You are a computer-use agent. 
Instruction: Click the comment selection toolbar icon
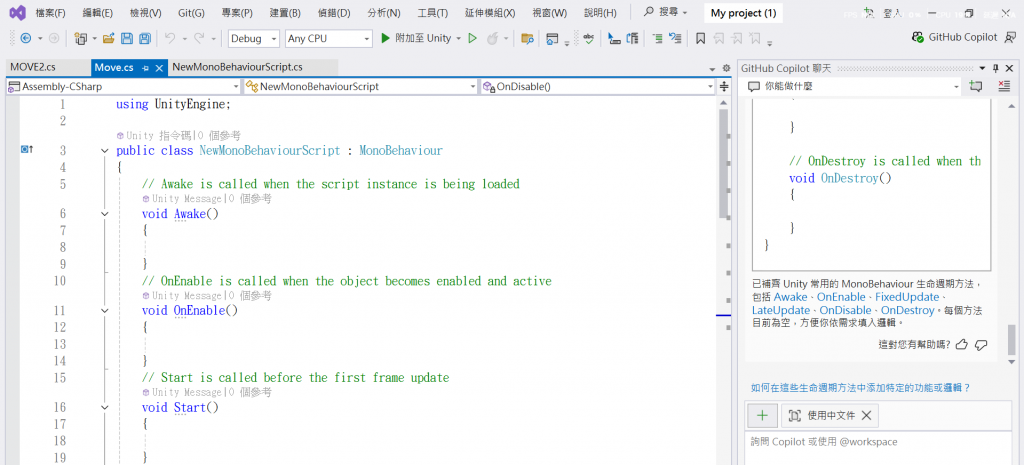[614, 39]
